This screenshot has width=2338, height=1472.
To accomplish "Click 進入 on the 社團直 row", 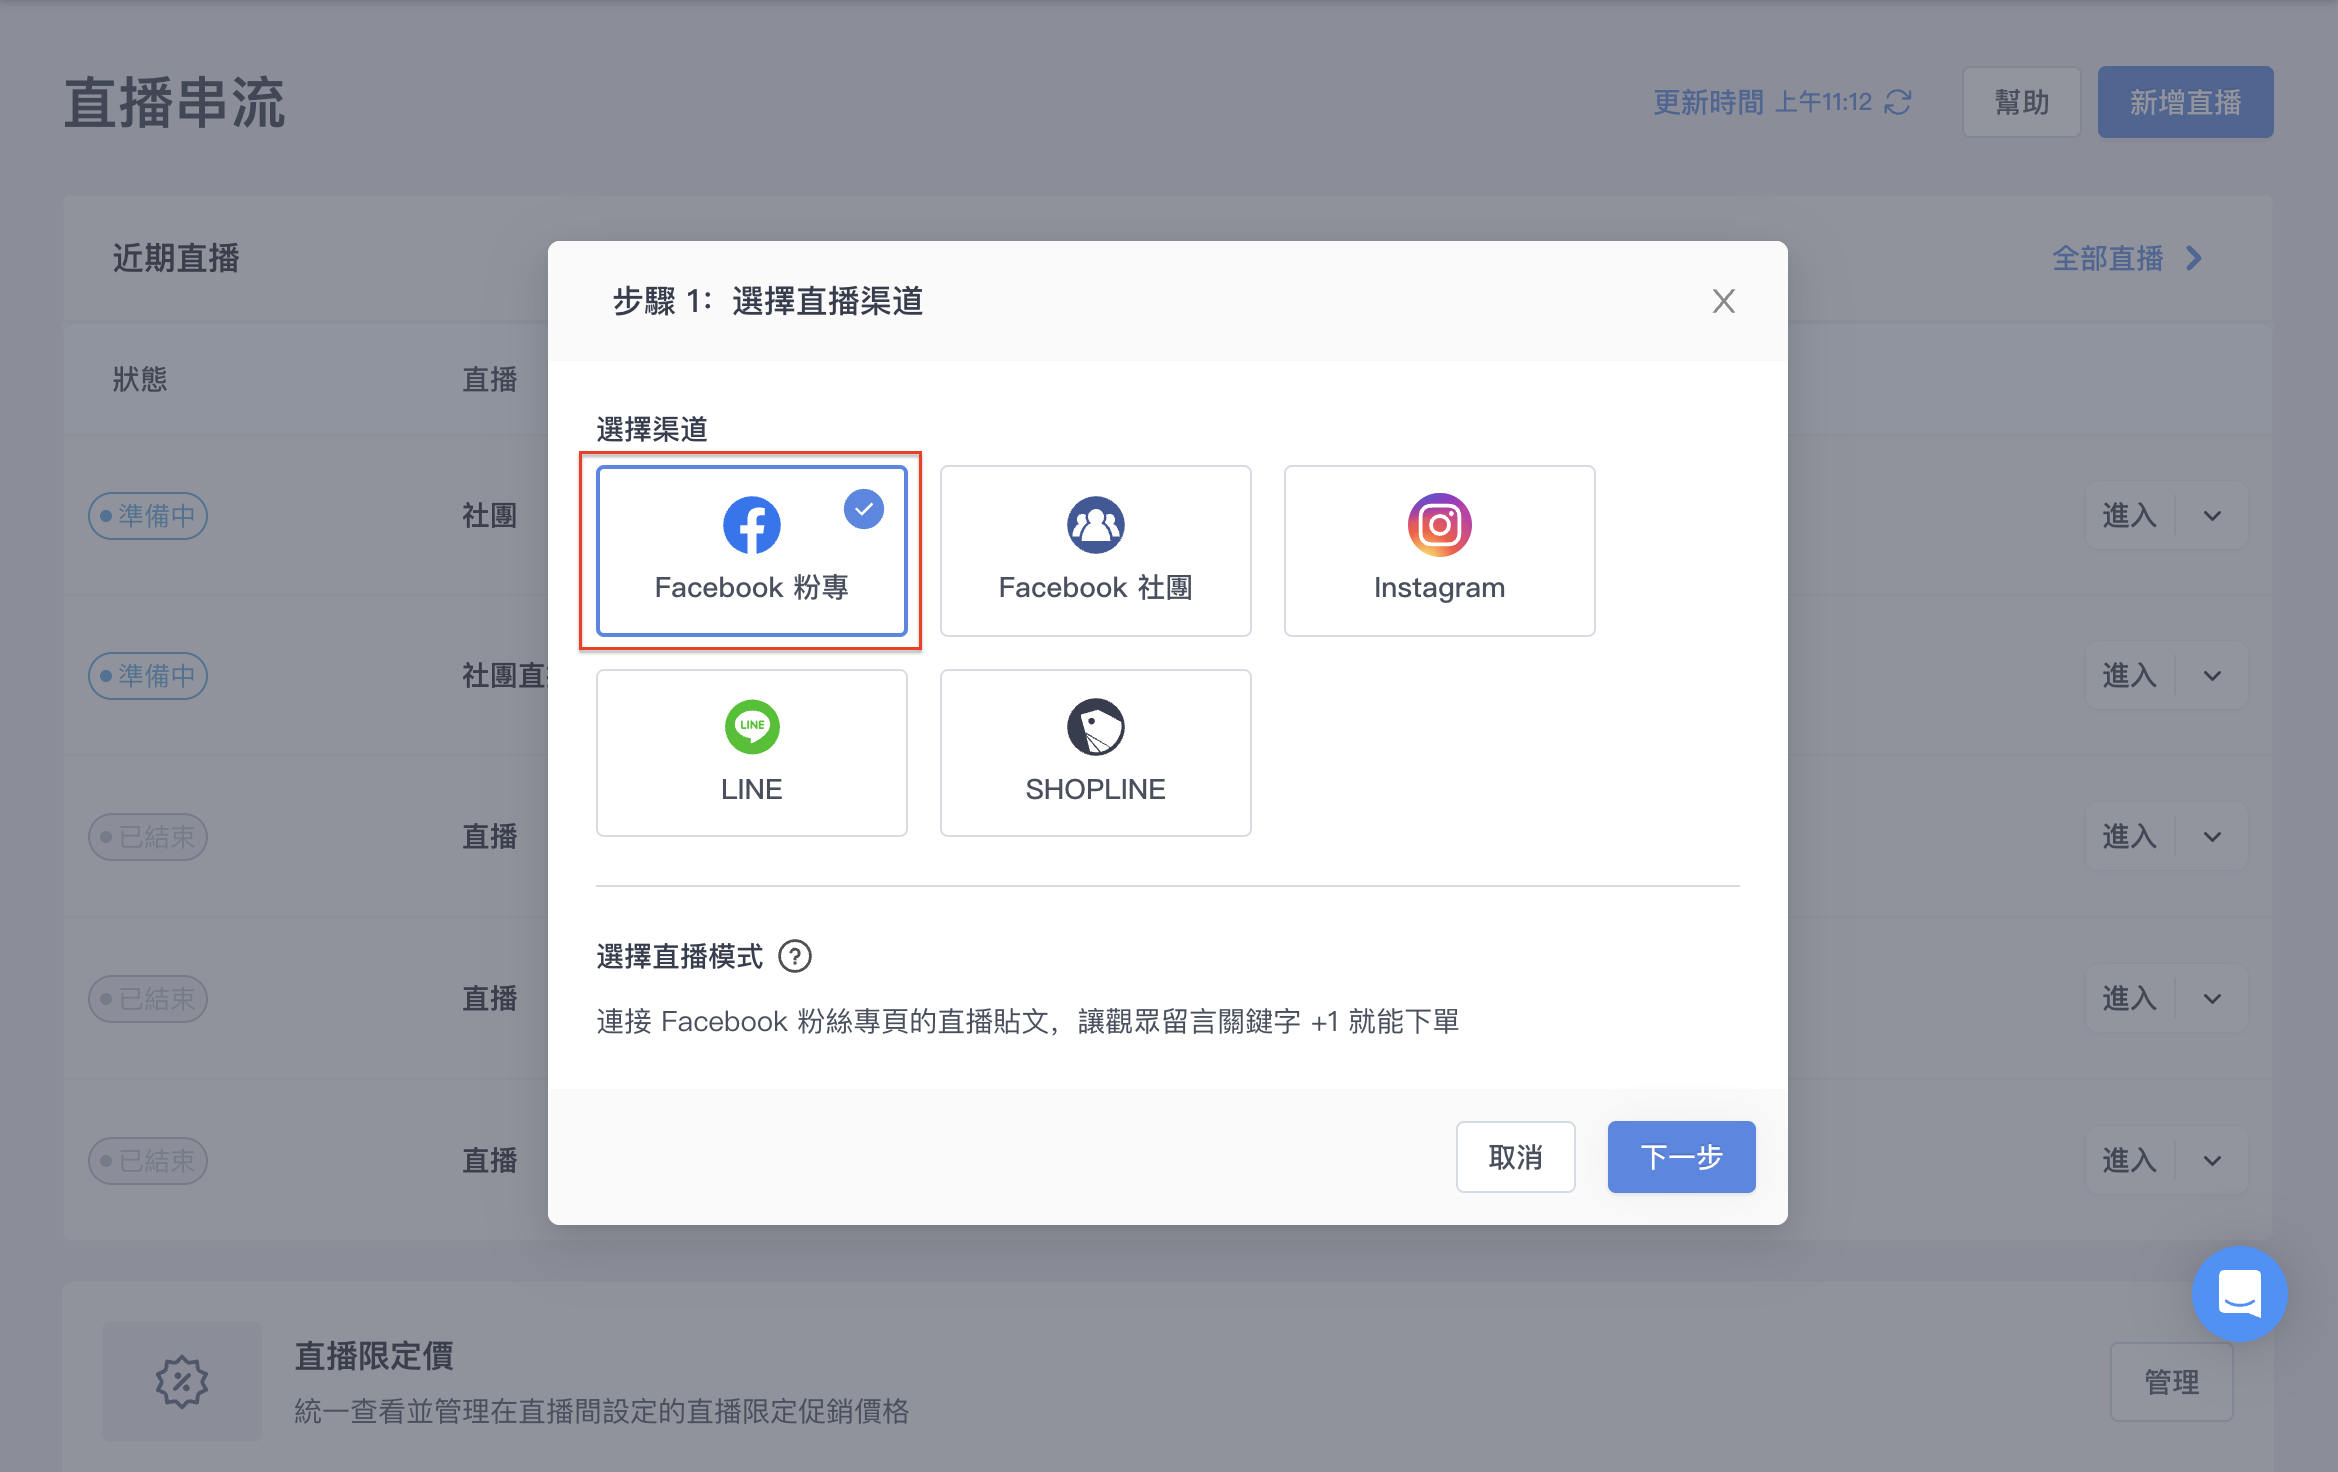I will 2130,676.
